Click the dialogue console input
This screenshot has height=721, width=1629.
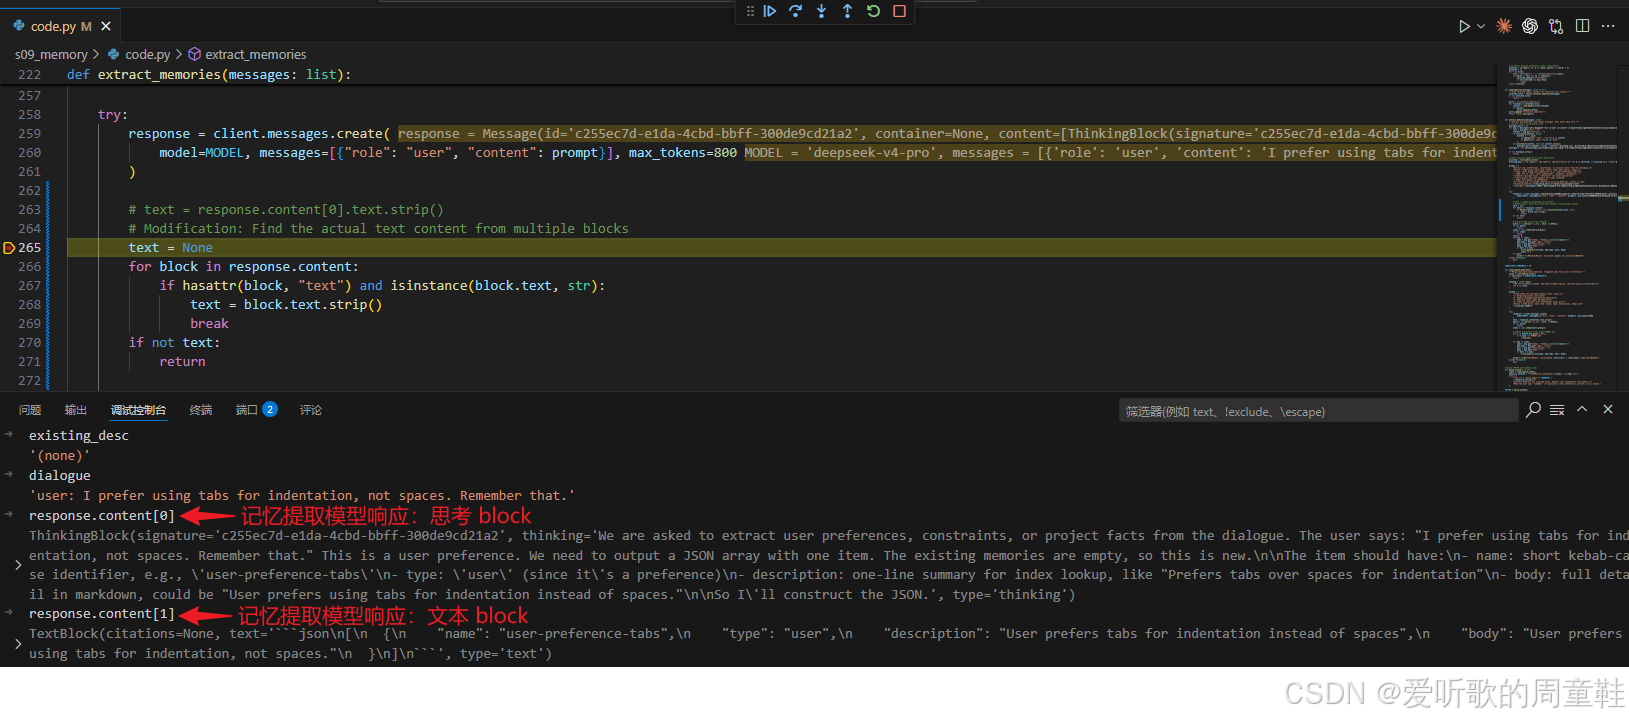click(x=60, y=476)
